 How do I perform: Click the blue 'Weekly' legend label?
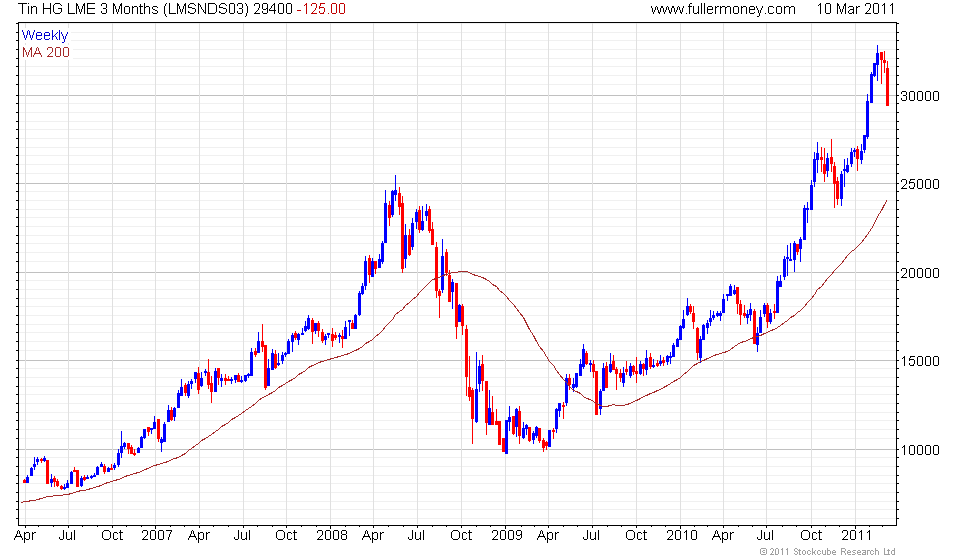point(44,36)
